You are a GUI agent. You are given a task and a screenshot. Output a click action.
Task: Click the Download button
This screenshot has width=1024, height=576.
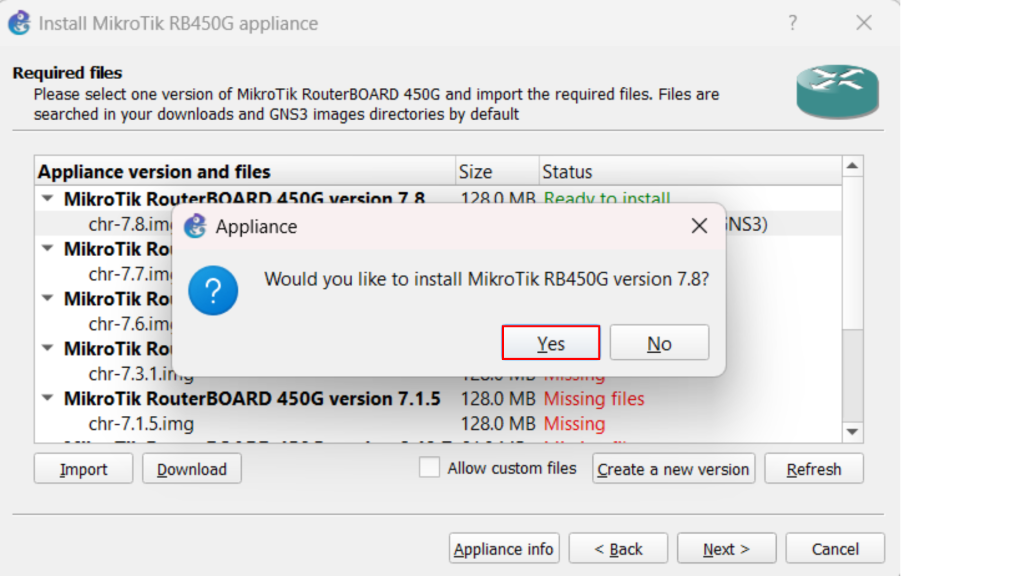[x=192, y=469]
